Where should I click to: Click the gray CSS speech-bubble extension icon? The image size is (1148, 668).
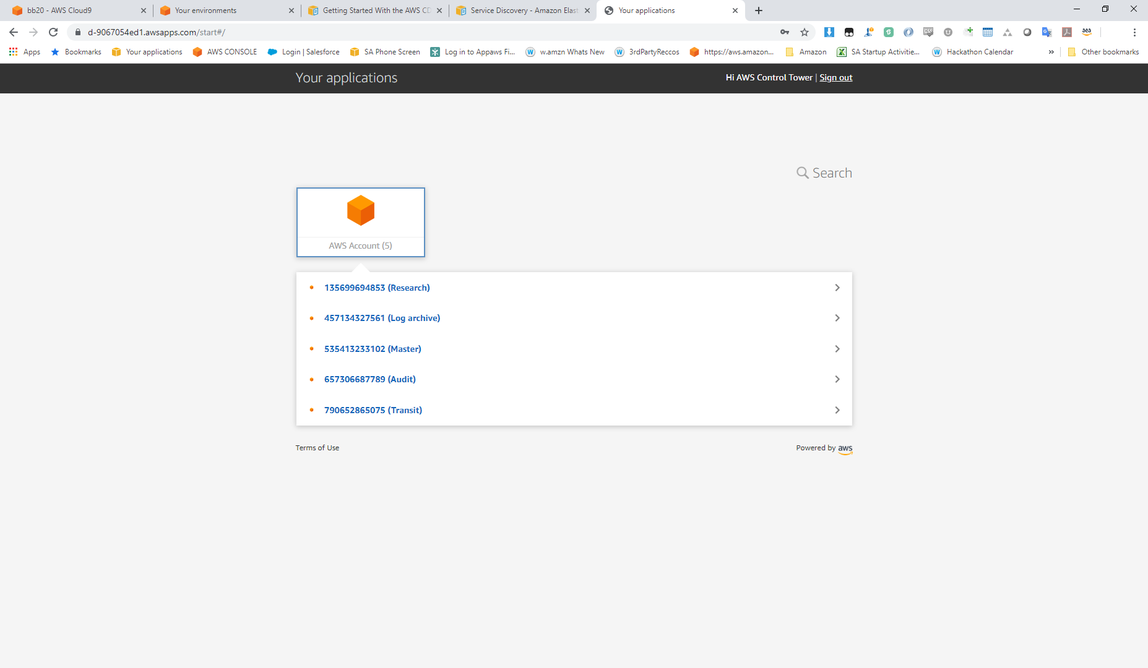tap(928, 32)
